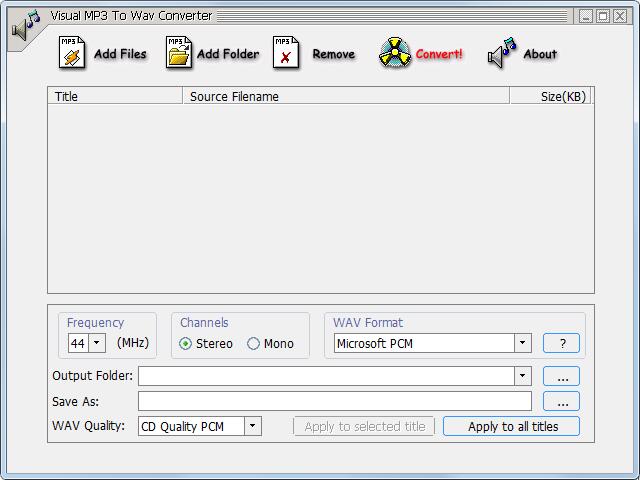The image size is (640, 480).
Task: Select the Stereo channel option
Action: [186, 343]
